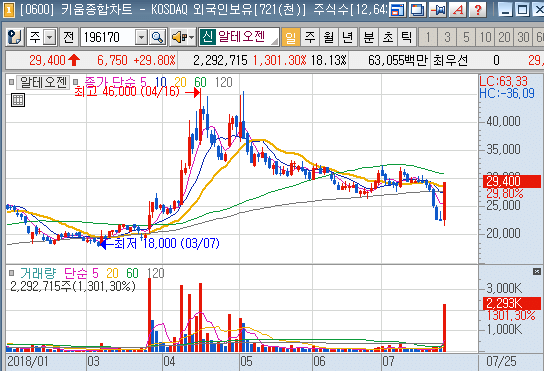This screenshot has height=371, width=544.
Task: Close the volume pane with the x icon
Action: point(536,271)
